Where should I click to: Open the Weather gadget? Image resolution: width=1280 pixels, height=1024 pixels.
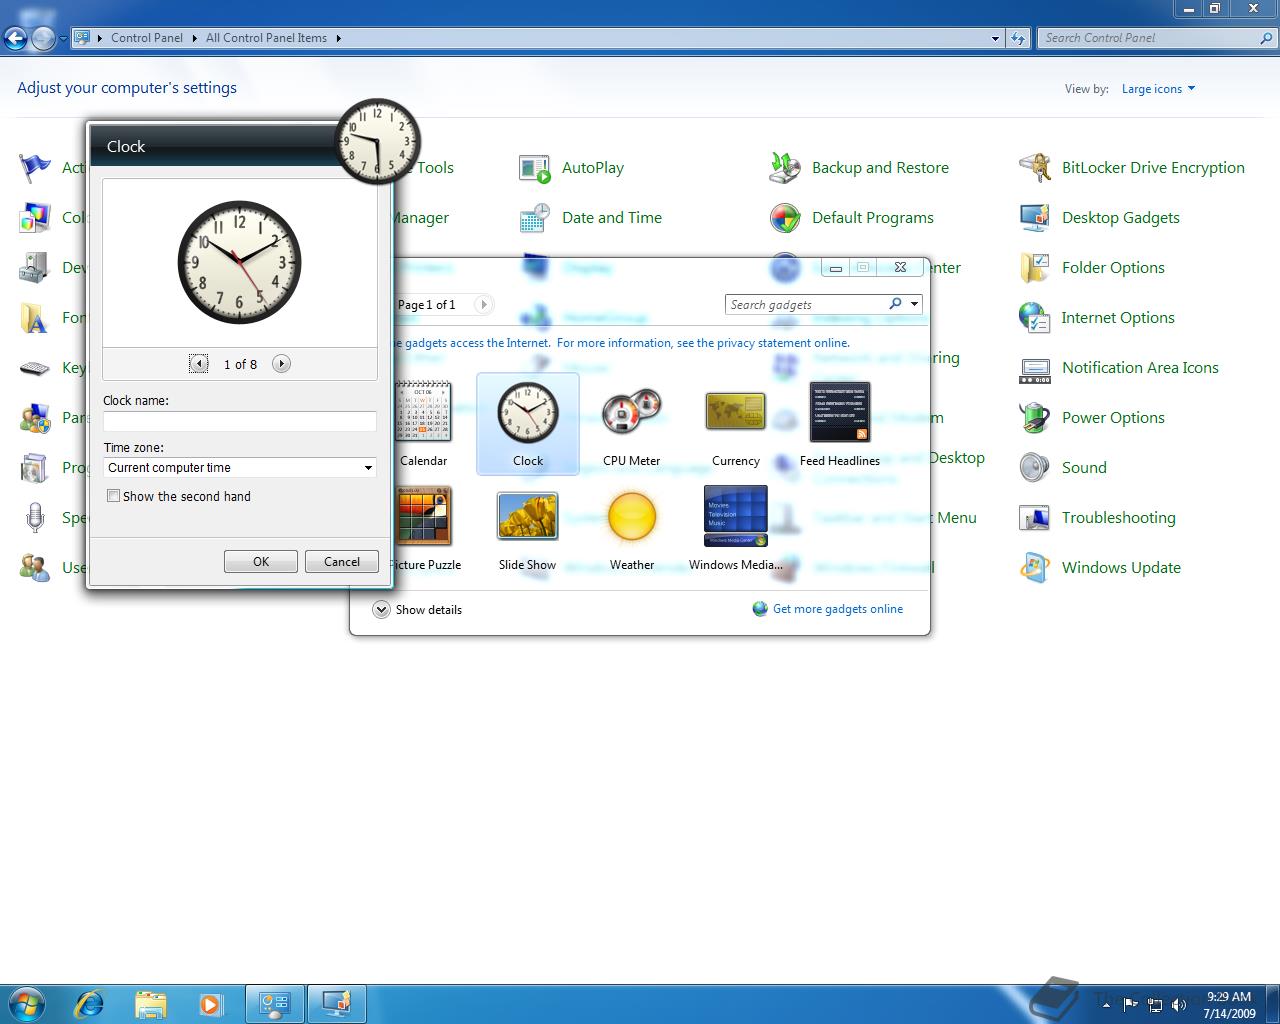[x=631, y=528]
